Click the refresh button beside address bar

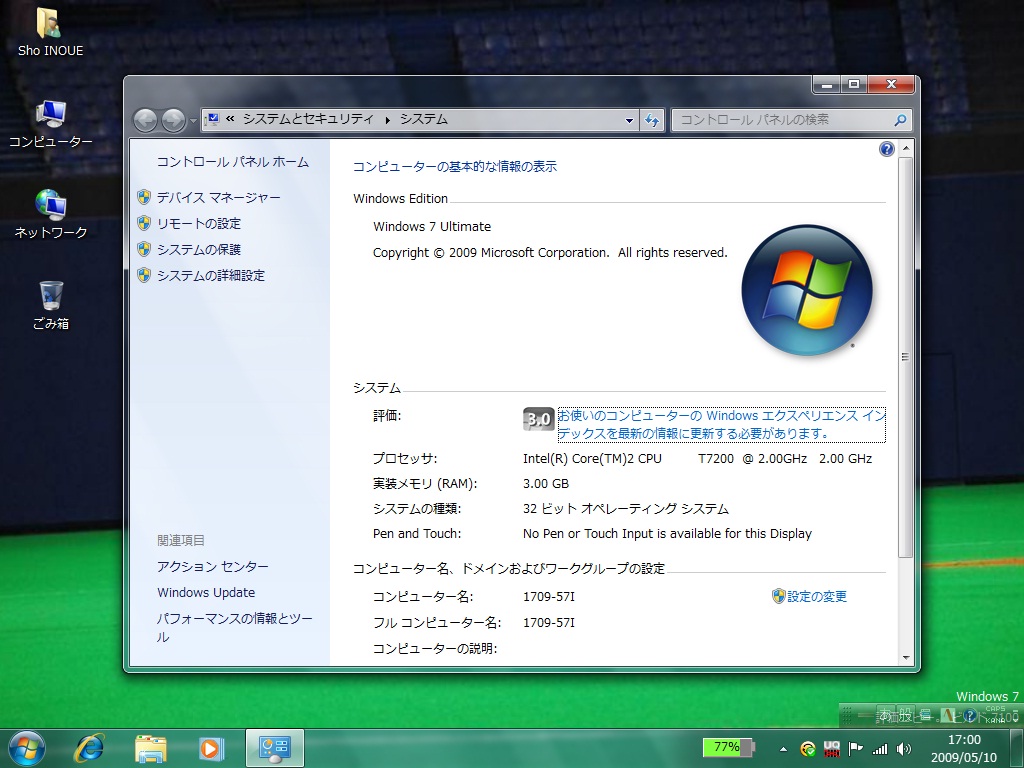(x=652, y=120)
